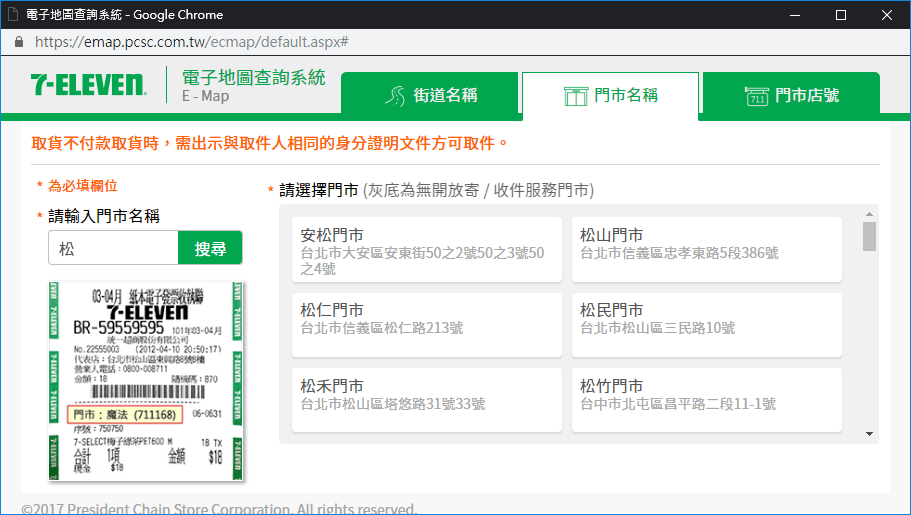Pick the 松禾門市 store card
The height and width of the screenshot is (515, 911).
pos(427,400)
